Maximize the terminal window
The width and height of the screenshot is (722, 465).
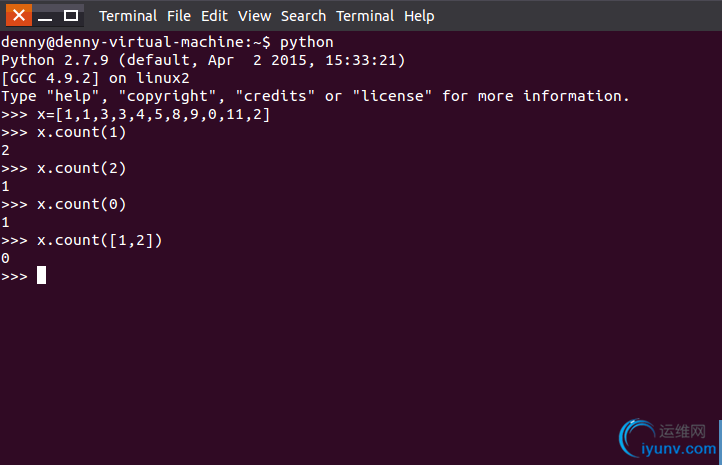tap(70, 16)
